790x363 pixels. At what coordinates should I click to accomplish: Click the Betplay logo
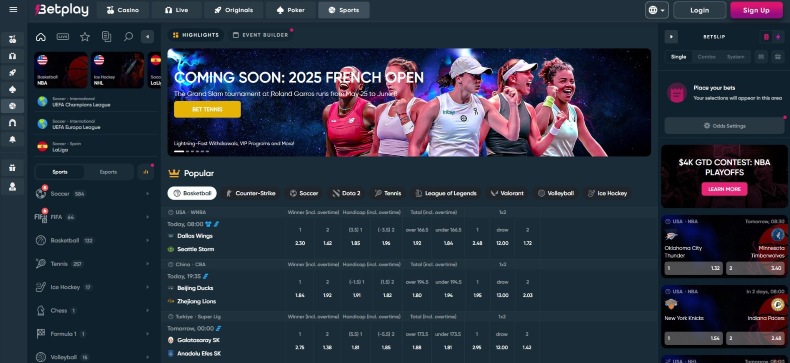pyautogui.click(x=61, y=10)
